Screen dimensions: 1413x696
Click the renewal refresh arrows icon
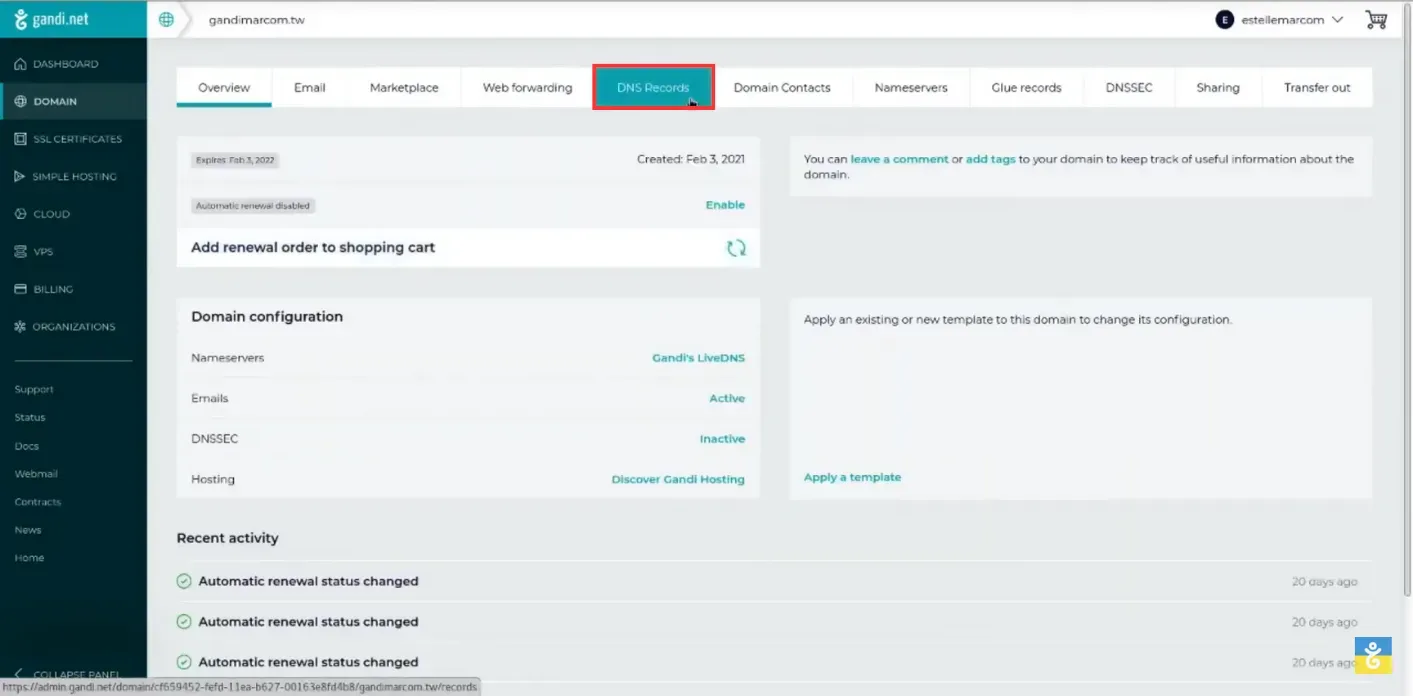736,248
